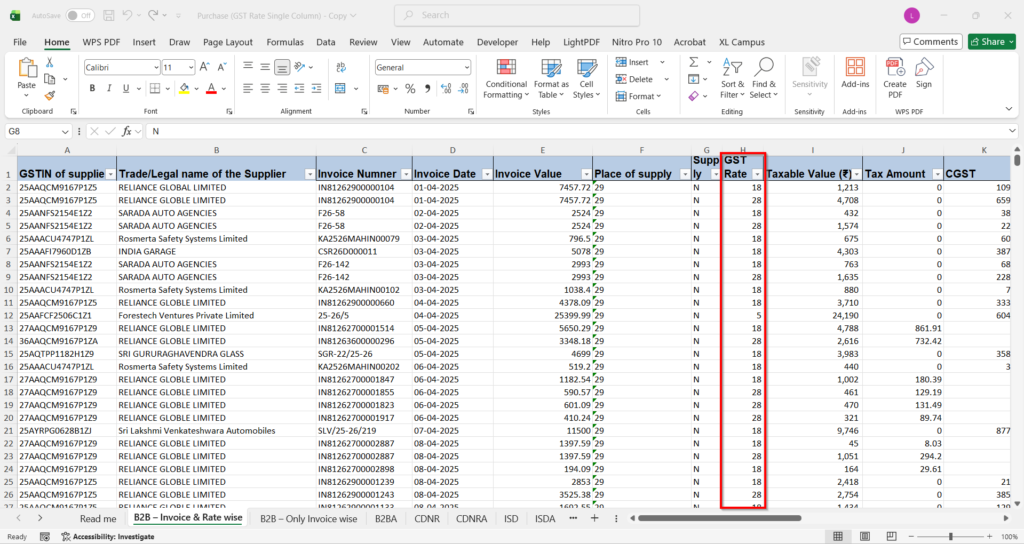Open the font size dropdown
Viewport: 1024px width, 544px height.
click(191, 67)
